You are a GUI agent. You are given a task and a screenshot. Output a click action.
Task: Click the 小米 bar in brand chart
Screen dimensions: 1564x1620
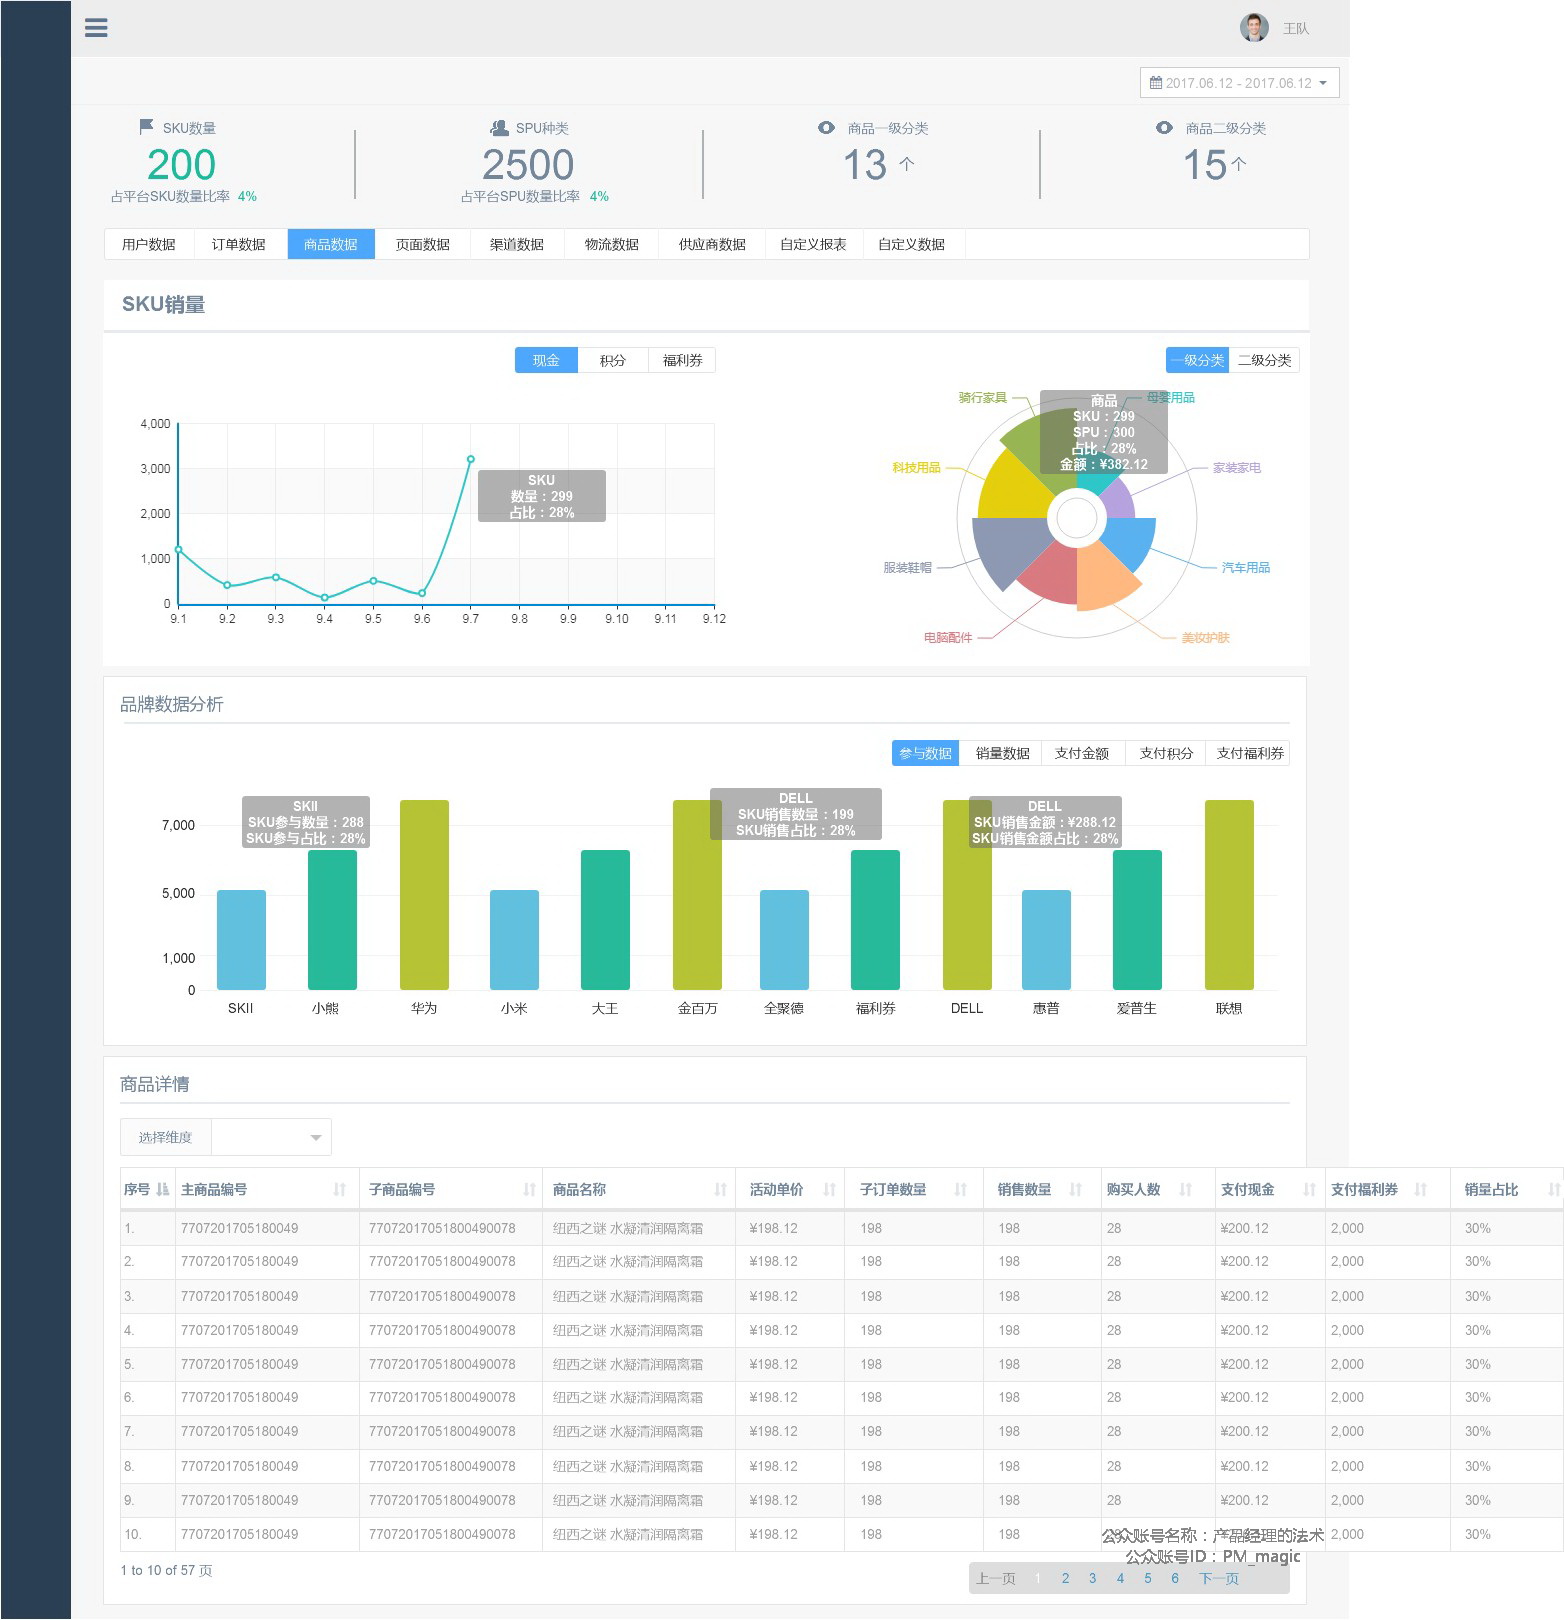click(514, 940)
